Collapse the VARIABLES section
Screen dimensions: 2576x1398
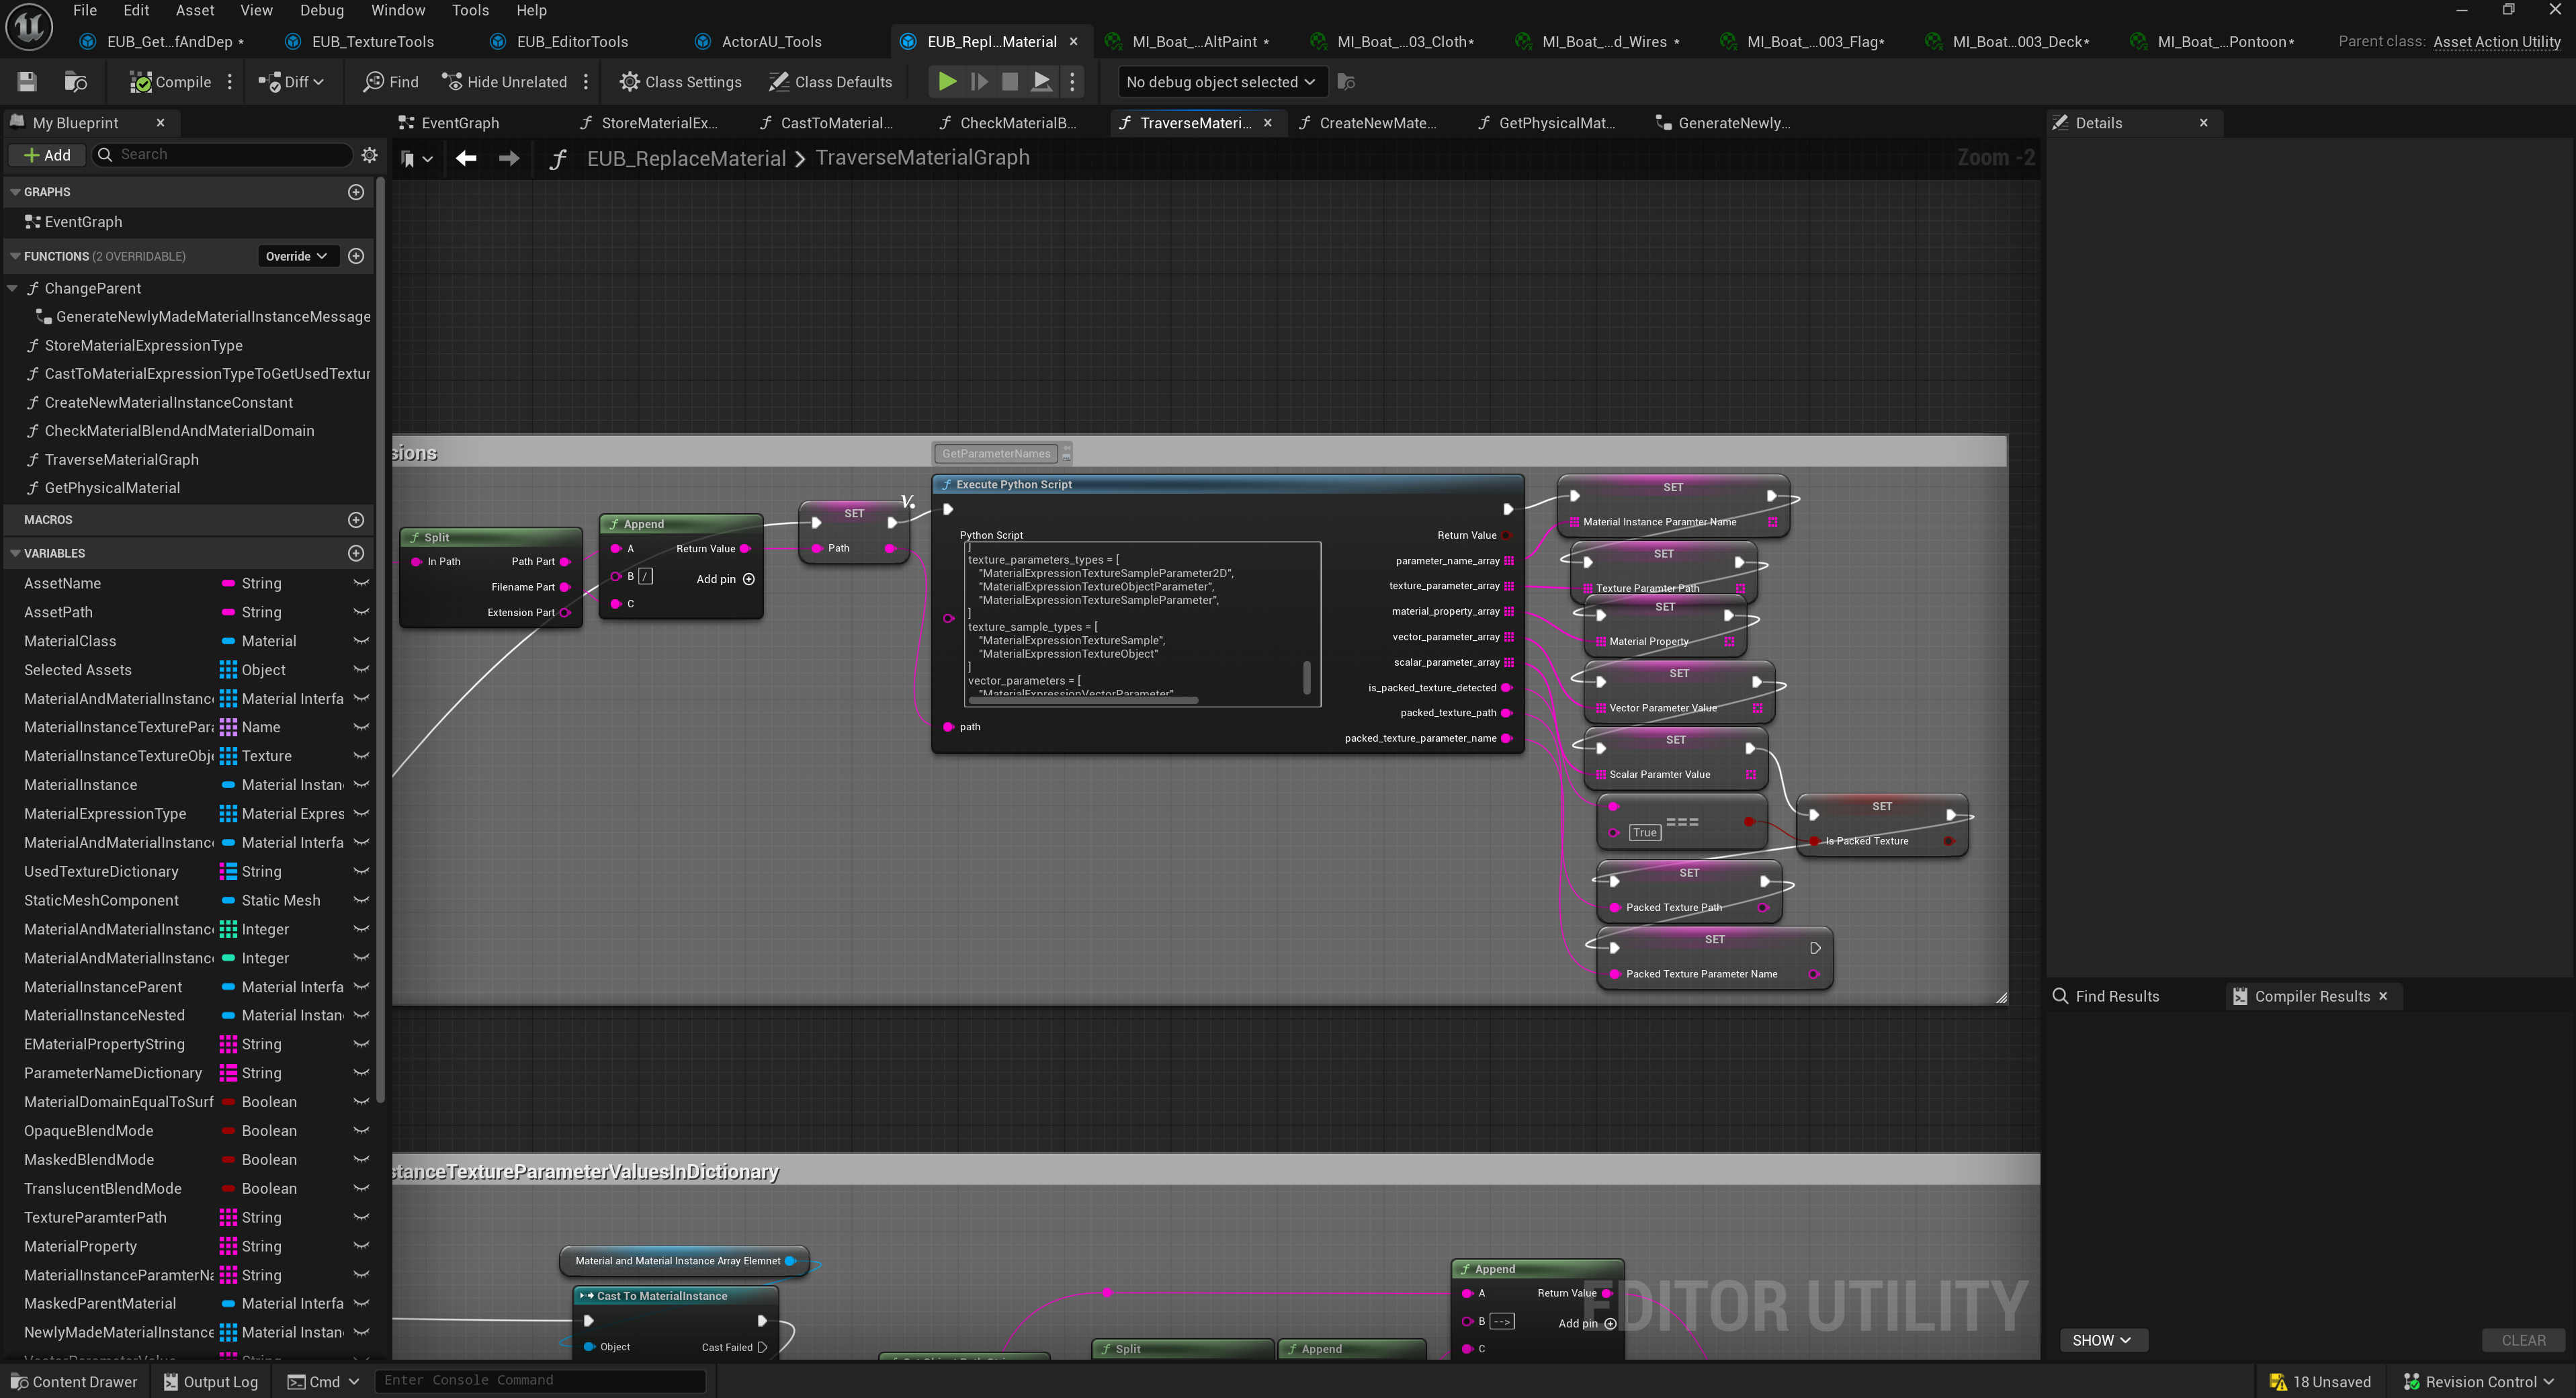point(15,553)
